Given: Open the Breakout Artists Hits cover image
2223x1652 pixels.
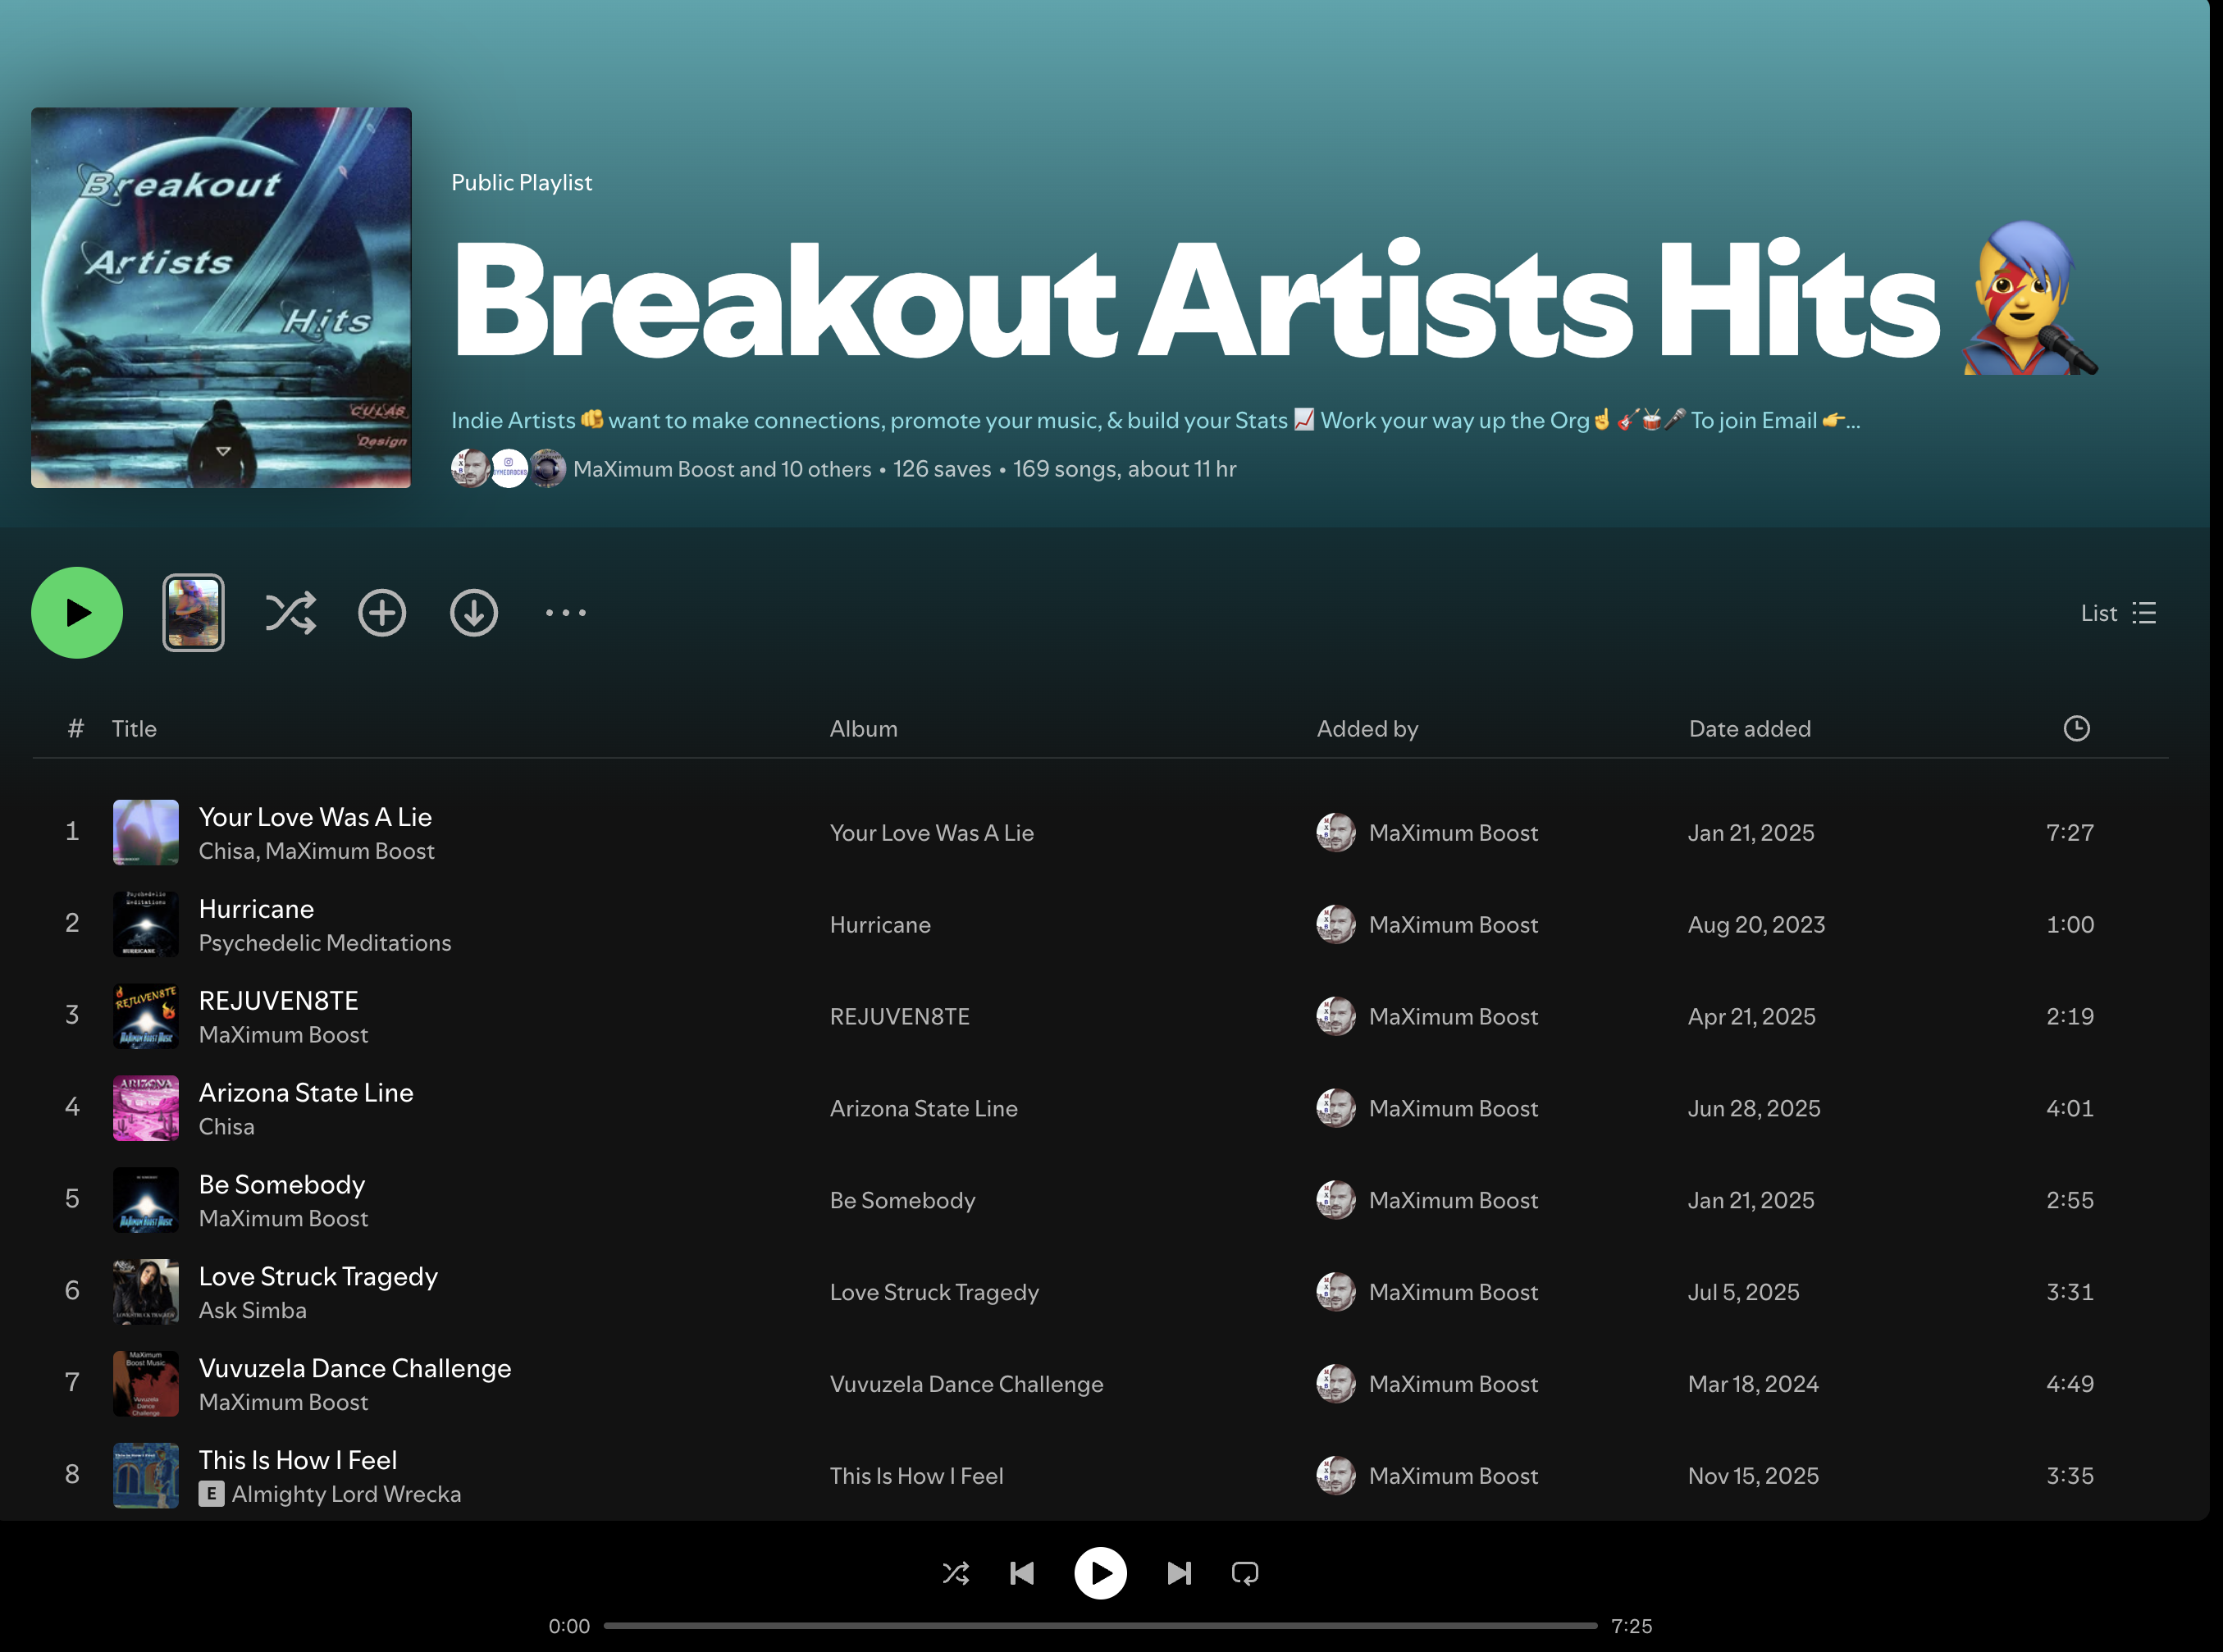Looking at the screenshot, I should pyautogui.click(x=221, y=298).
